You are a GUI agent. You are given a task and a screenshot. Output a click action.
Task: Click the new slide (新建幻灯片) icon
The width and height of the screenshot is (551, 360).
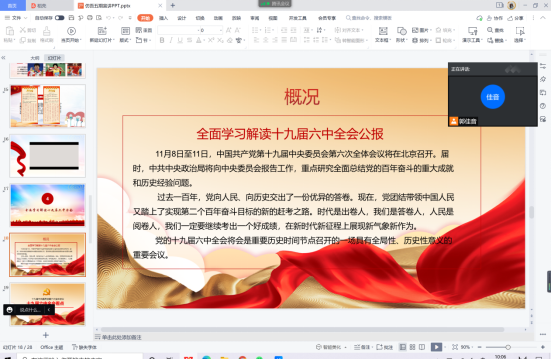tap(102, 31)
